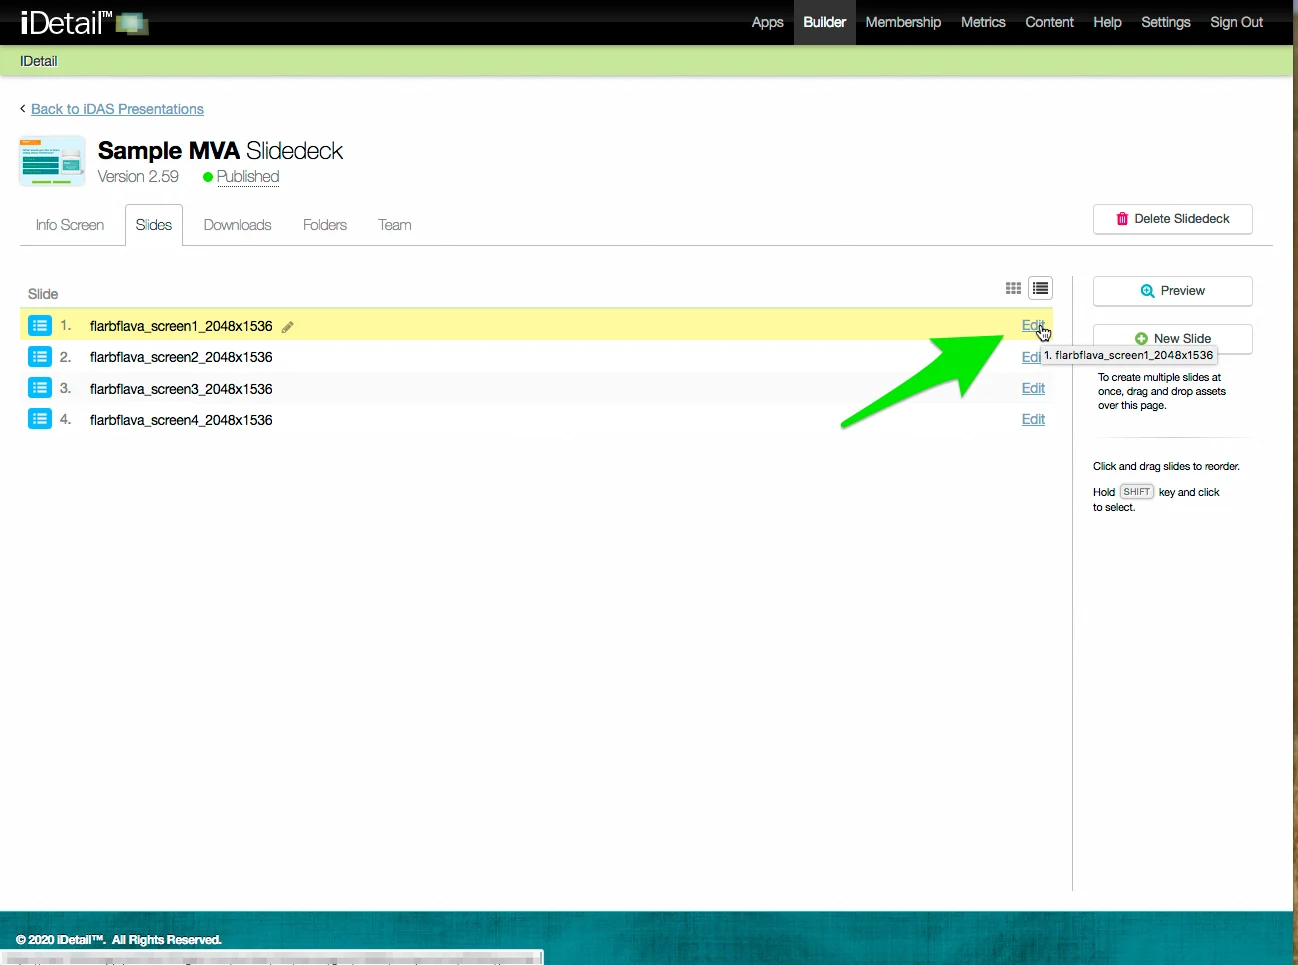
Task: Click the Version 2.59 label
Action: coord(138,177)
